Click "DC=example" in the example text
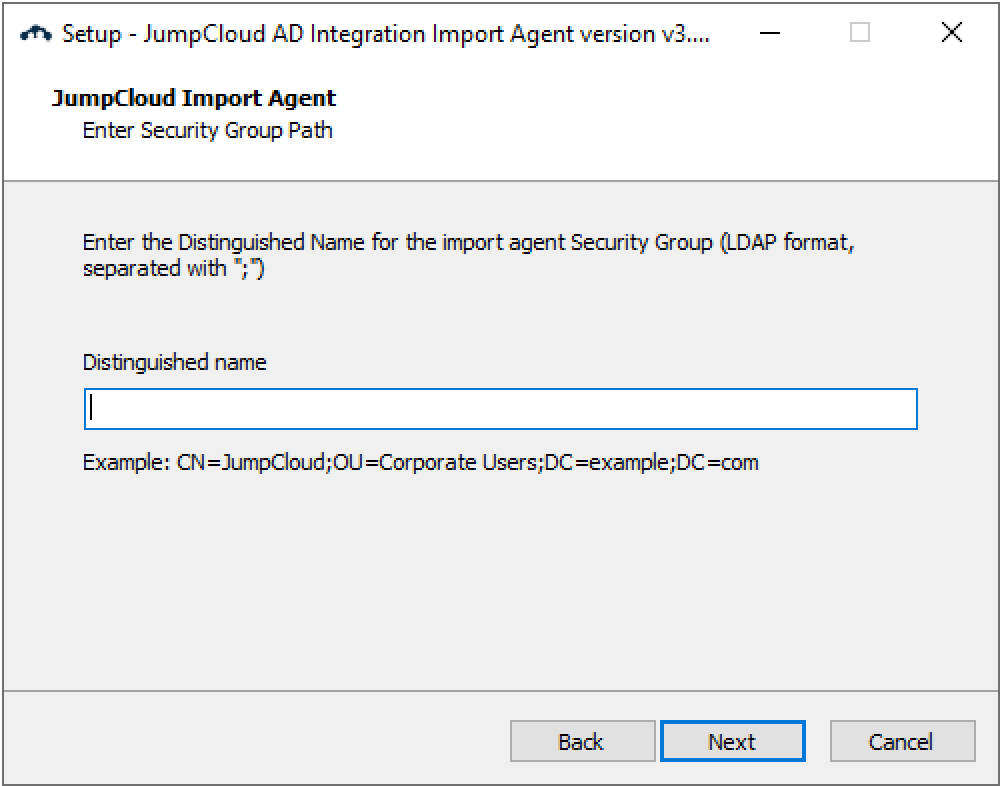The image size is (1000, 786). point(608,463)
